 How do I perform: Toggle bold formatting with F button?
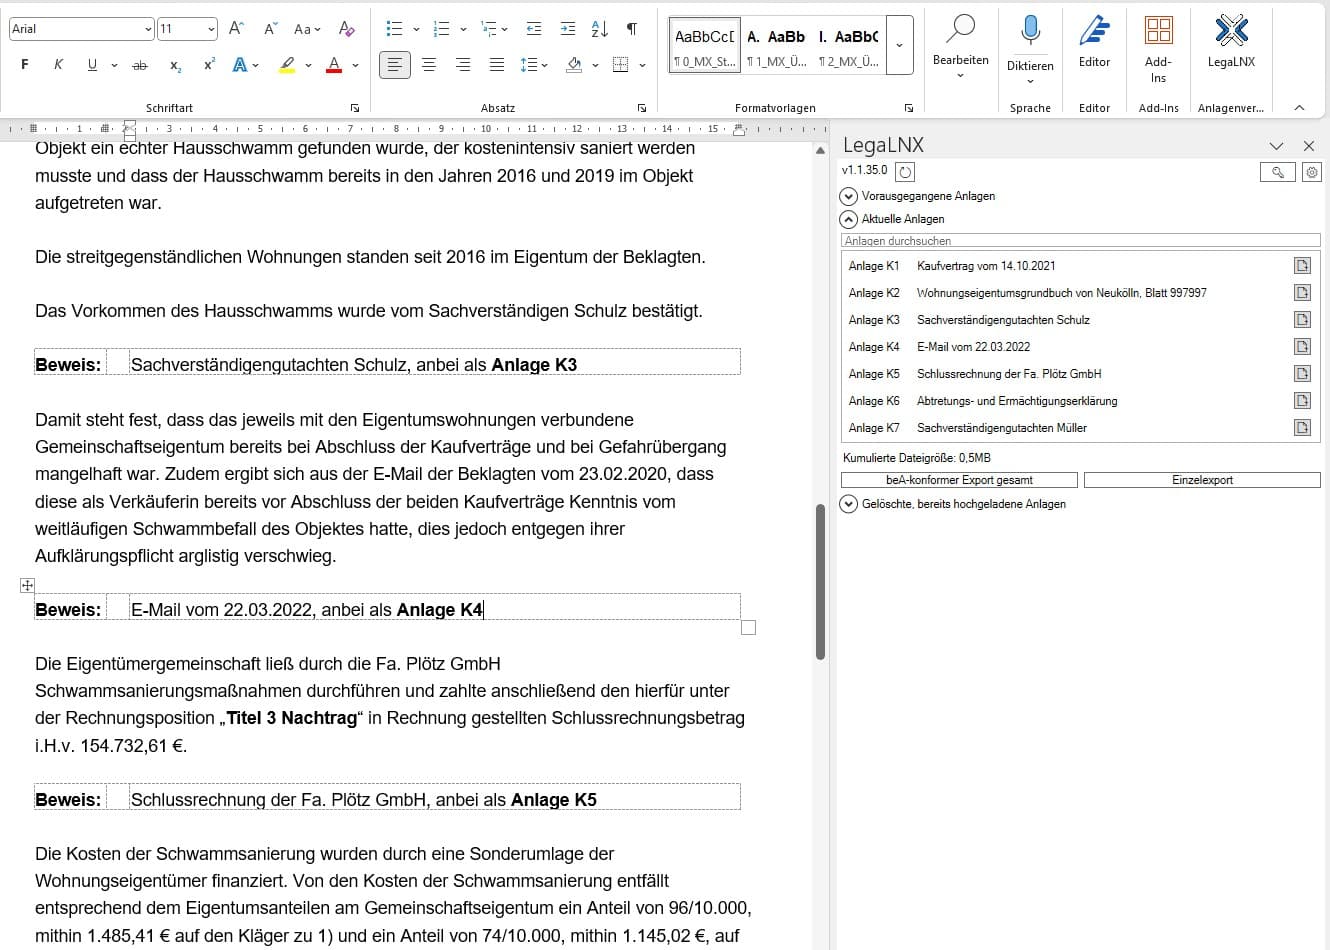25,65
